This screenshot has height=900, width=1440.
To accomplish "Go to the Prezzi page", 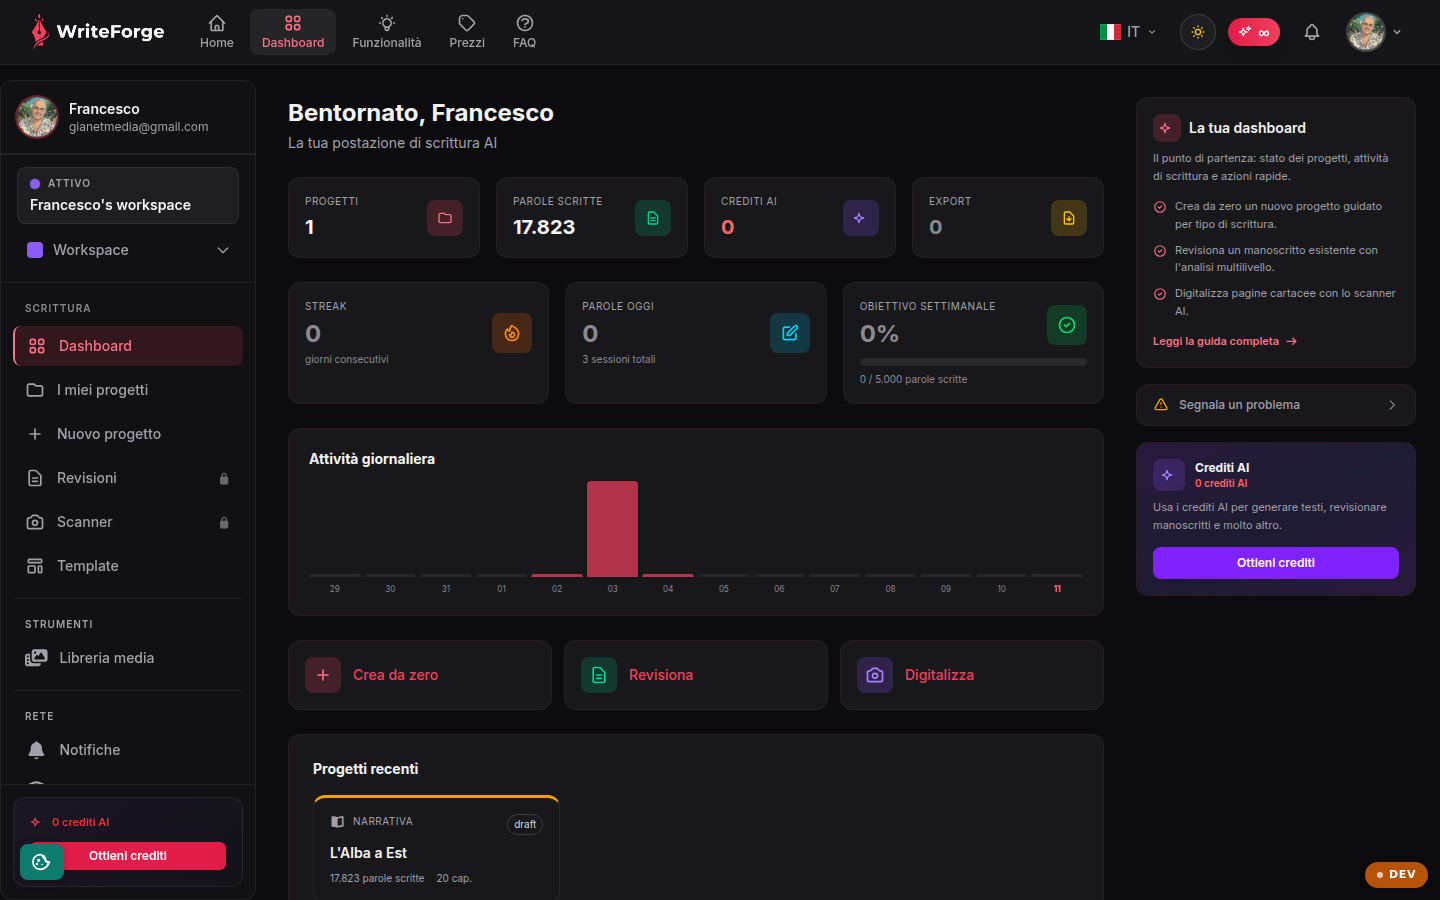I will [467, 32].
